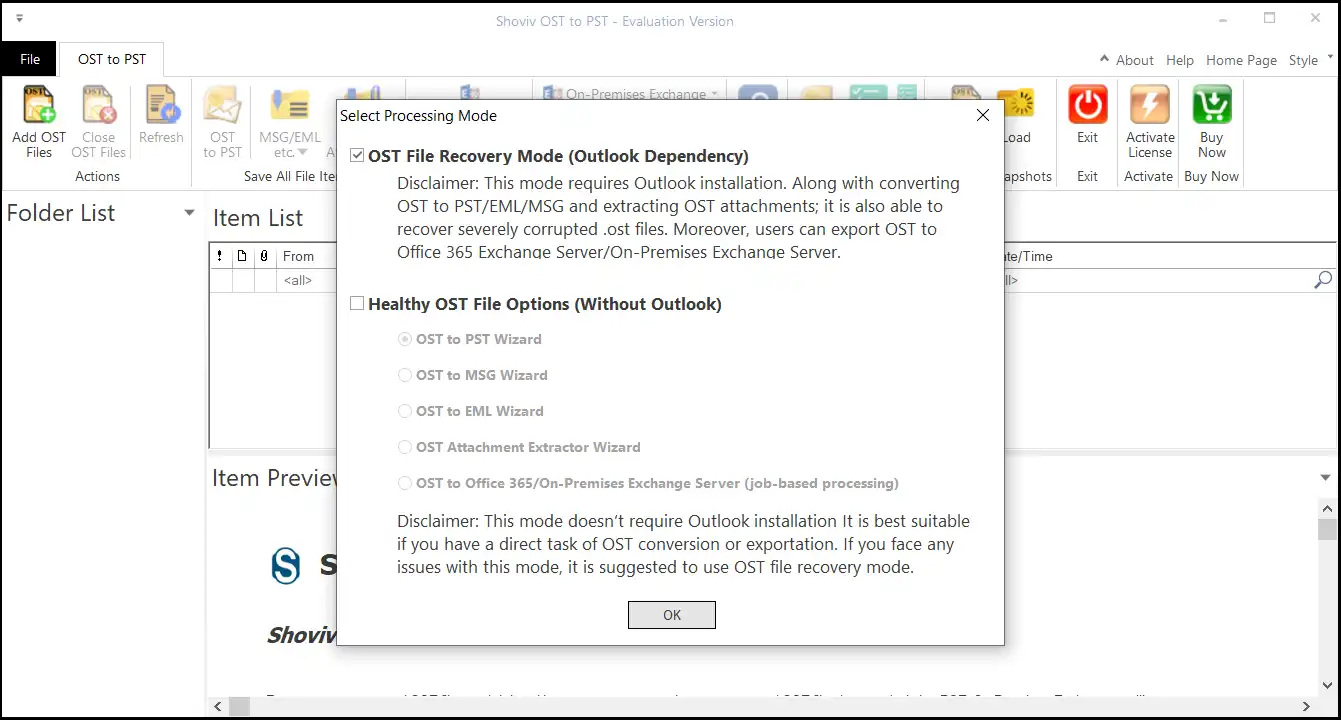Click the attachment paperclip column icon
This screenshot has width=1341, height=720.
click(264, 256)
